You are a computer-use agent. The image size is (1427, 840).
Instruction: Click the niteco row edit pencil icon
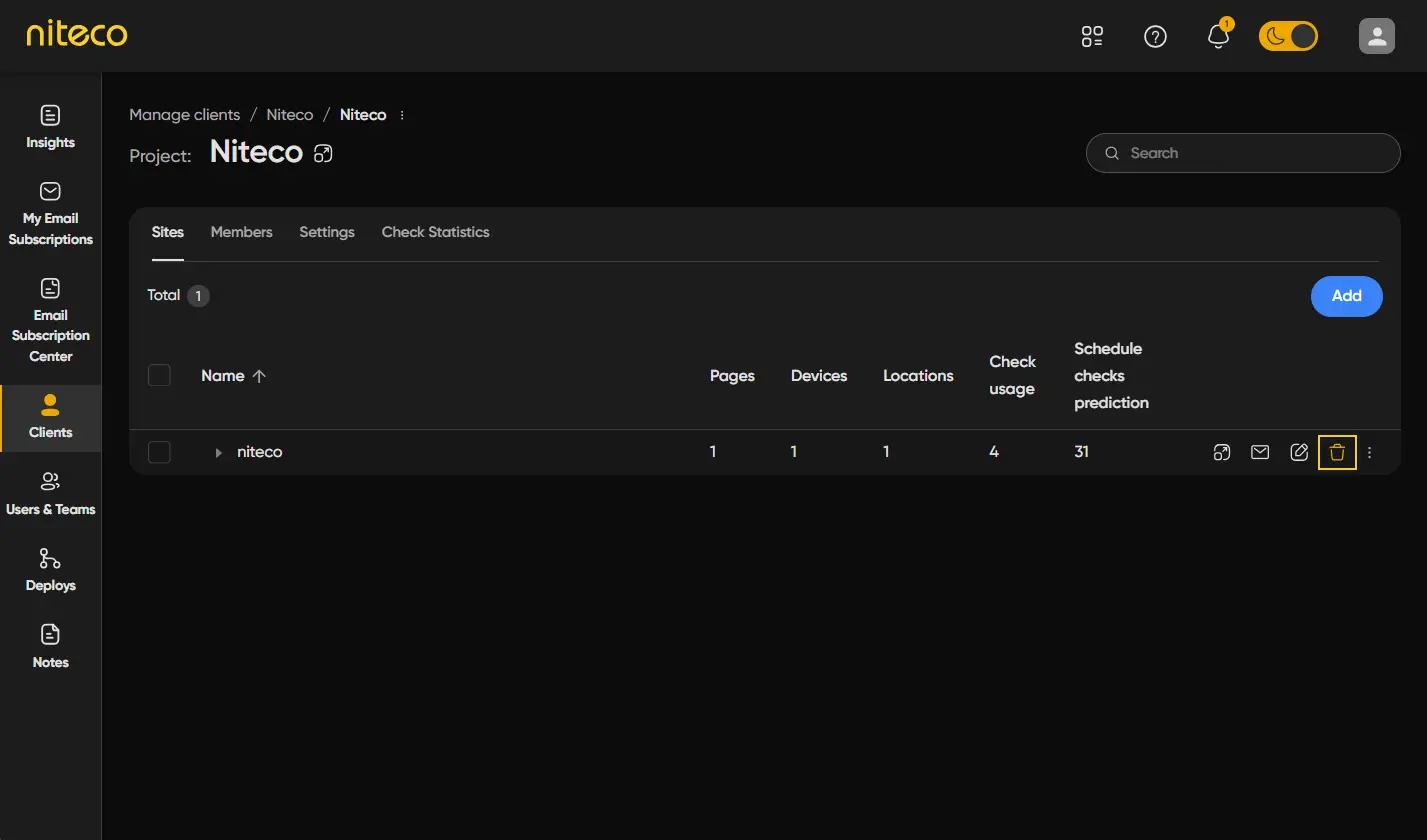point(1299,452)
